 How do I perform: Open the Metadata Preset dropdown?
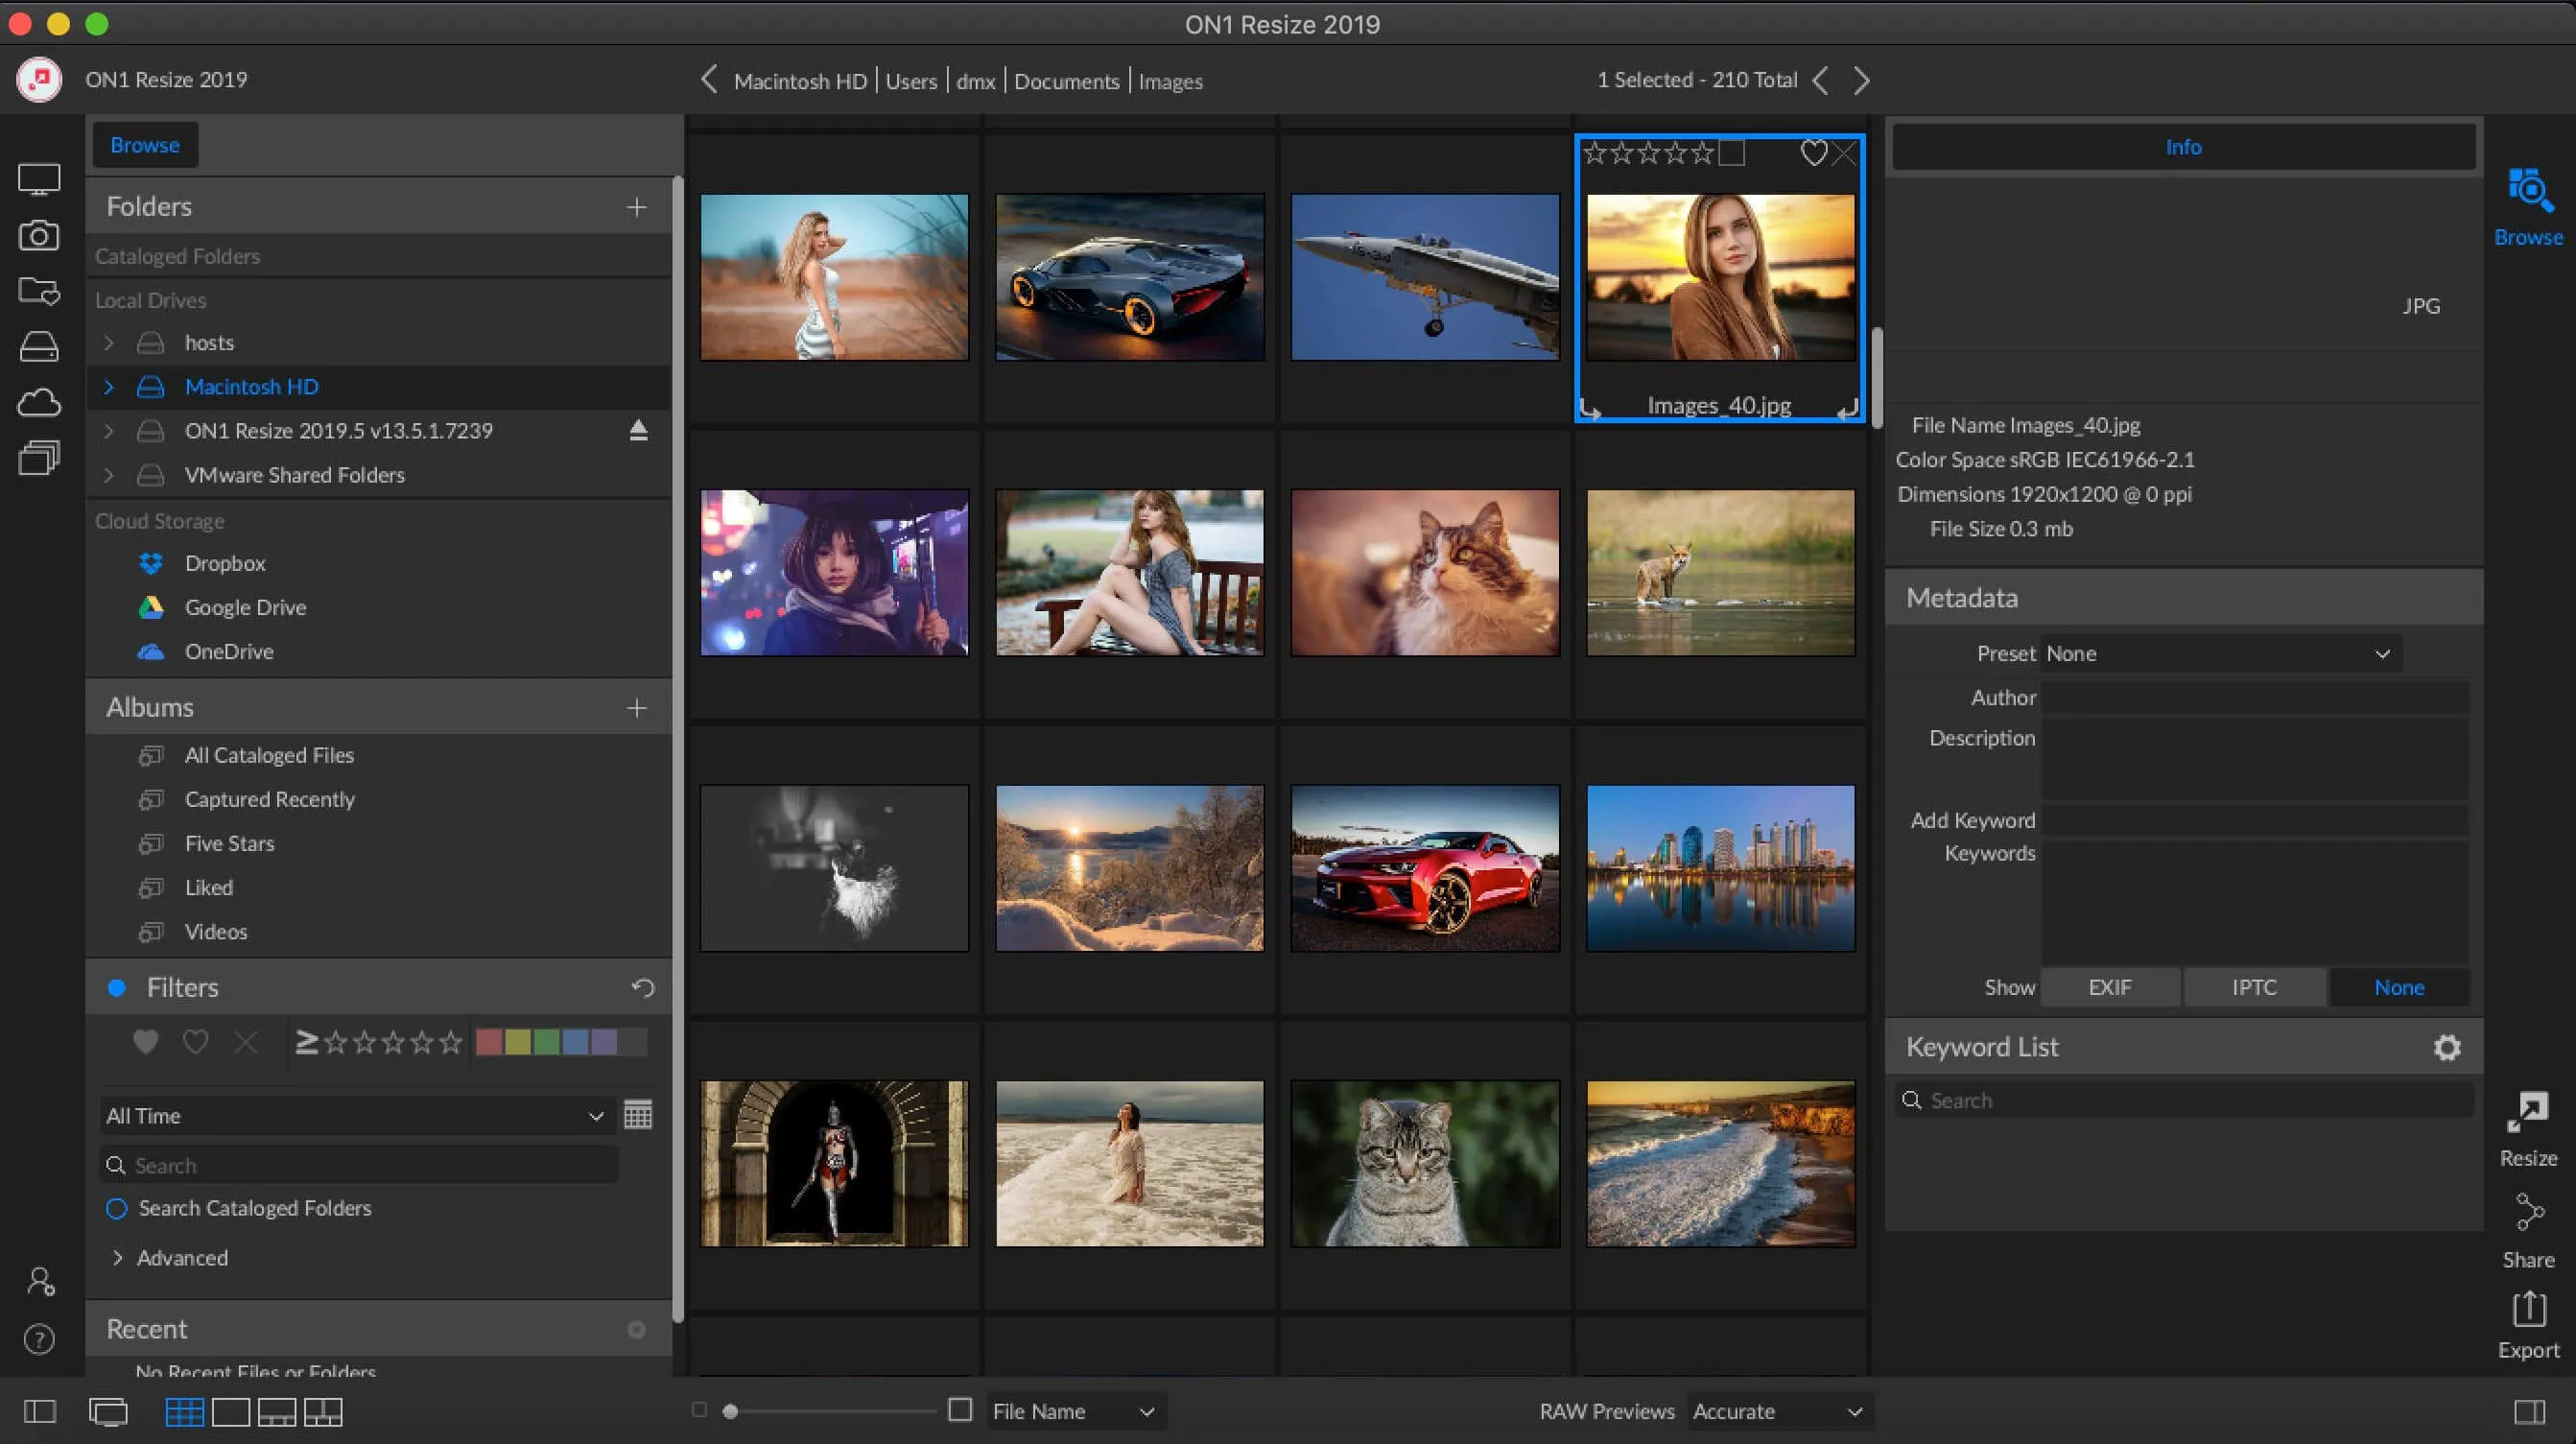[x=2219, y=654]
